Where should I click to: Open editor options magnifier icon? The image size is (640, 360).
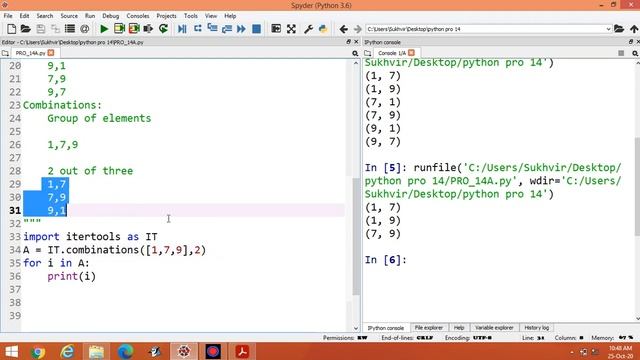coord(355,53)
